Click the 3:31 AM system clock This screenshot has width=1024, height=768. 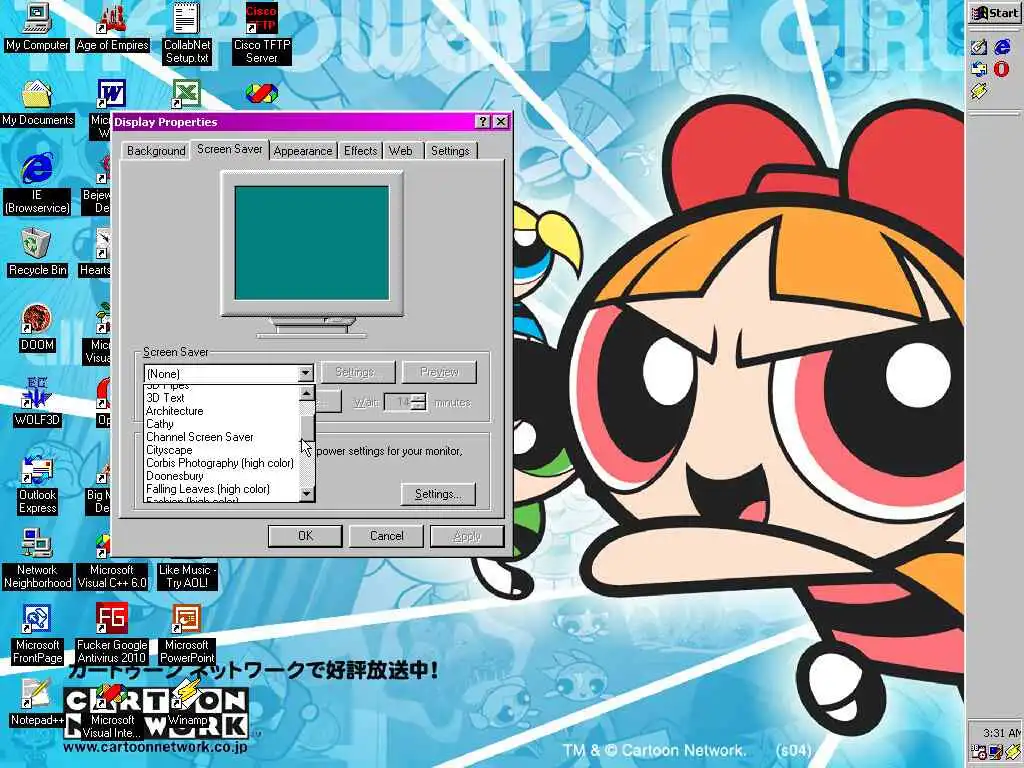(x=1002, y=733)
